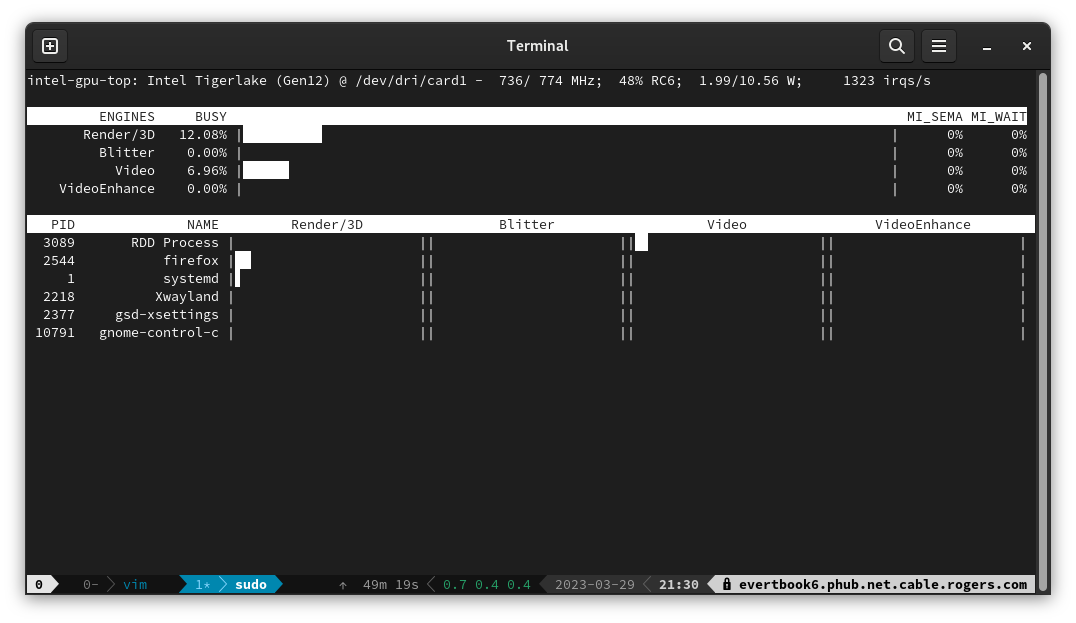Click the Blitter process column header
The width and height of the screenshot is (1076, 623).
(x=526, y=224)
